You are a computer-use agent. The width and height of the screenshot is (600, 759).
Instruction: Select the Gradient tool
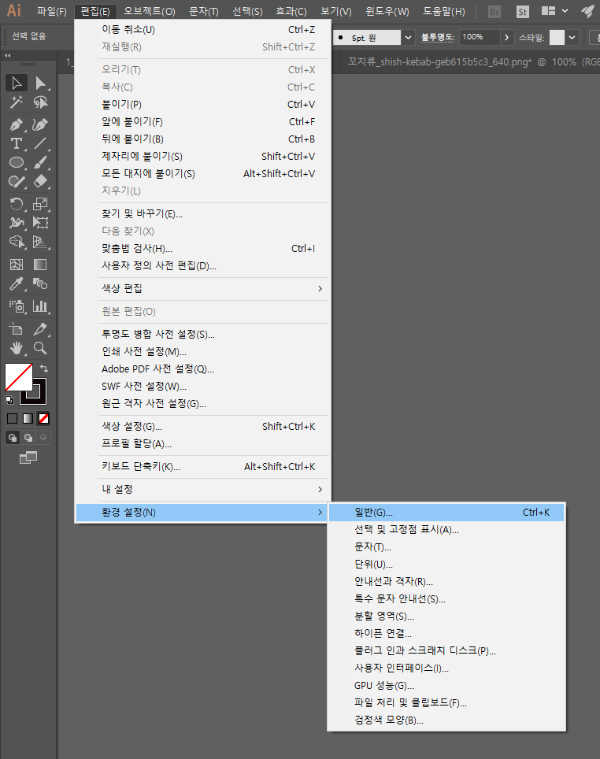(41, 264)
